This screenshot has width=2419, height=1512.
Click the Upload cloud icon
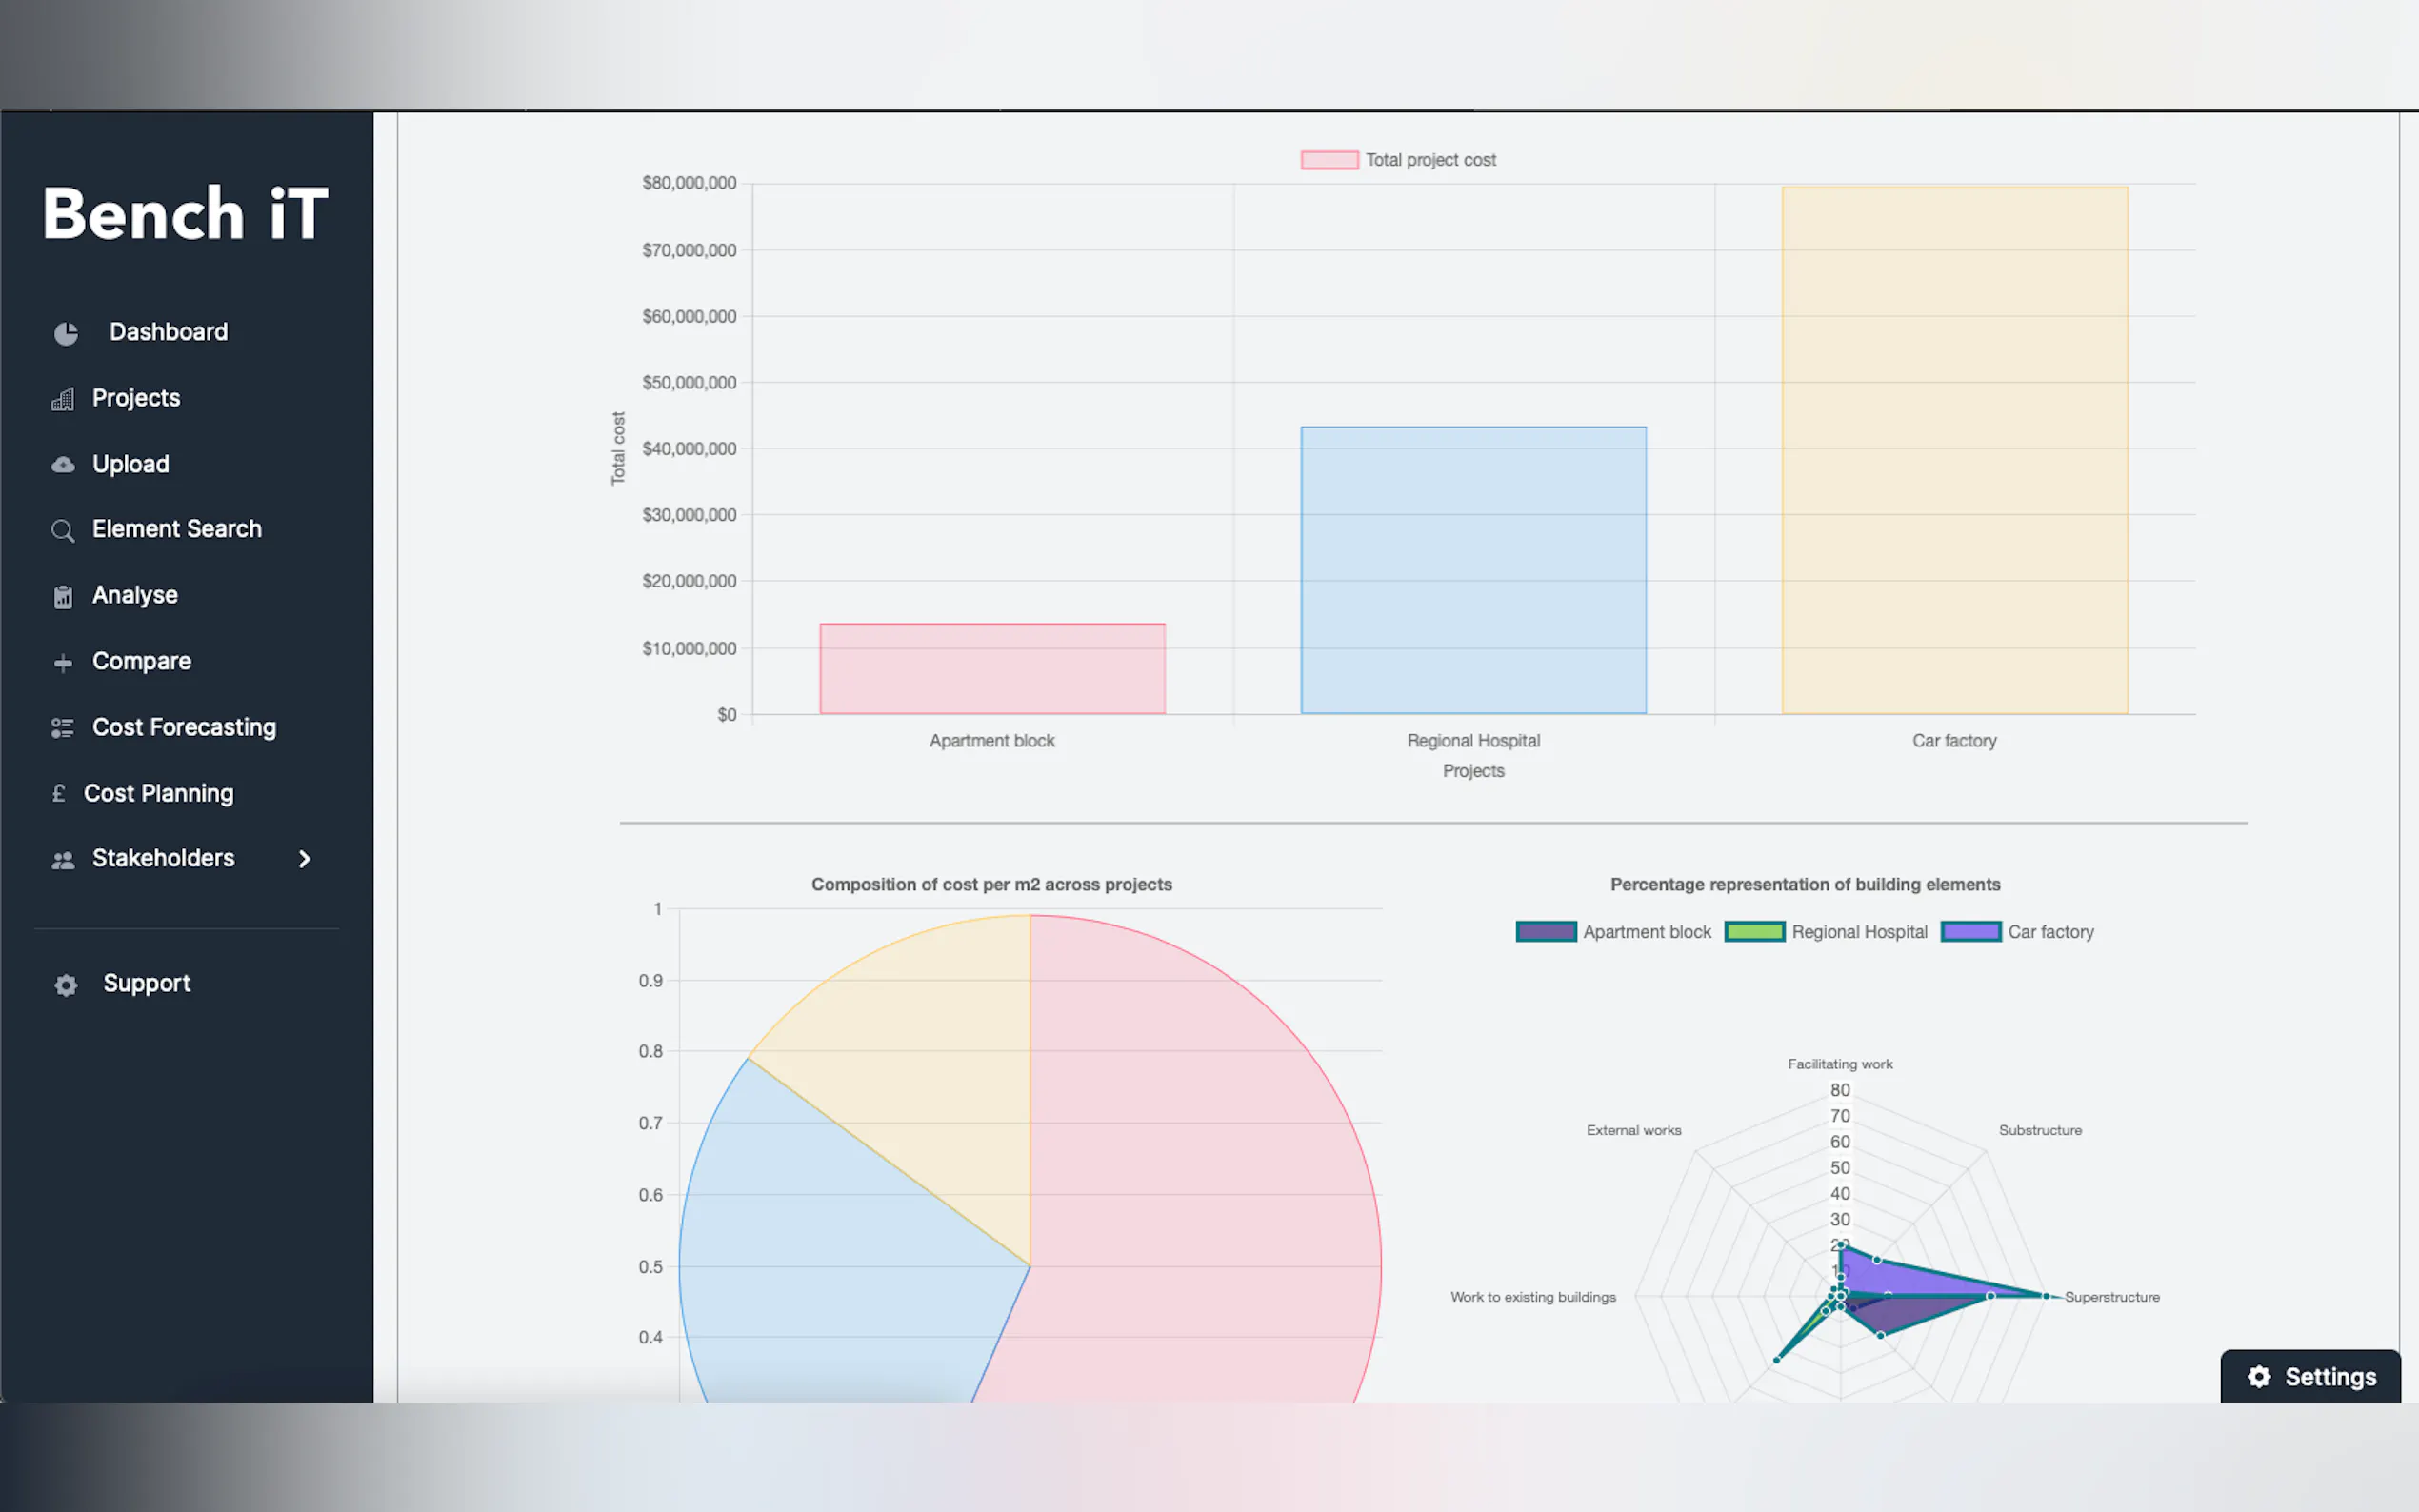click(63, 465)
